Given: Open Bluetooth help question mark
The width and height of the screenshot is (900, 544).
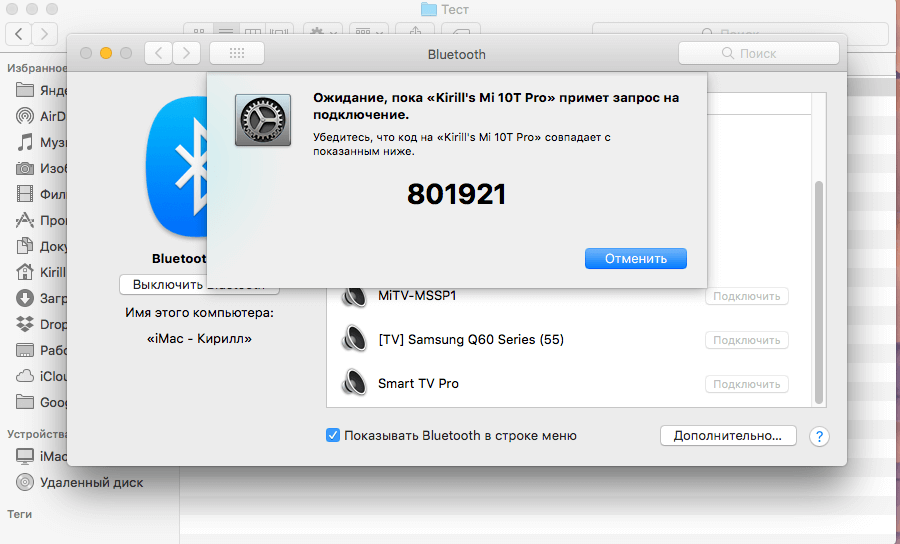Looking at the screenshot, I should (819, 437).
